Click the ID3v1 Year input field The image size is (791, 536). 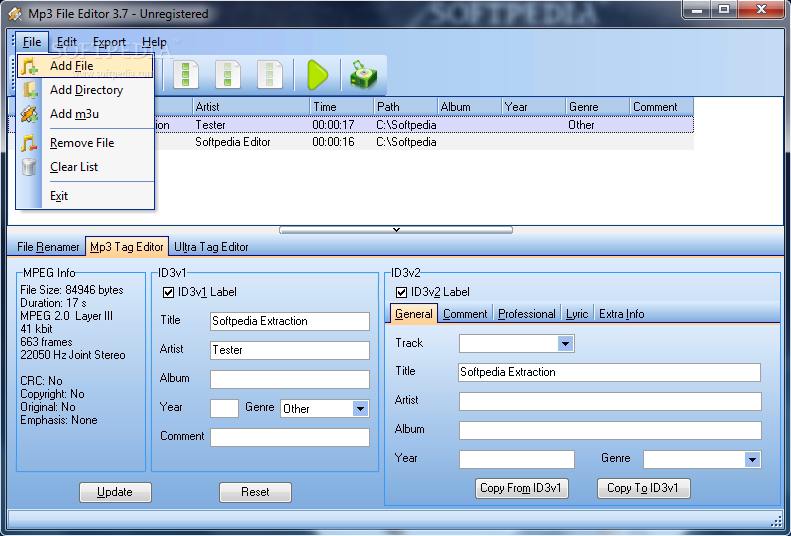(x=224, y=408)
